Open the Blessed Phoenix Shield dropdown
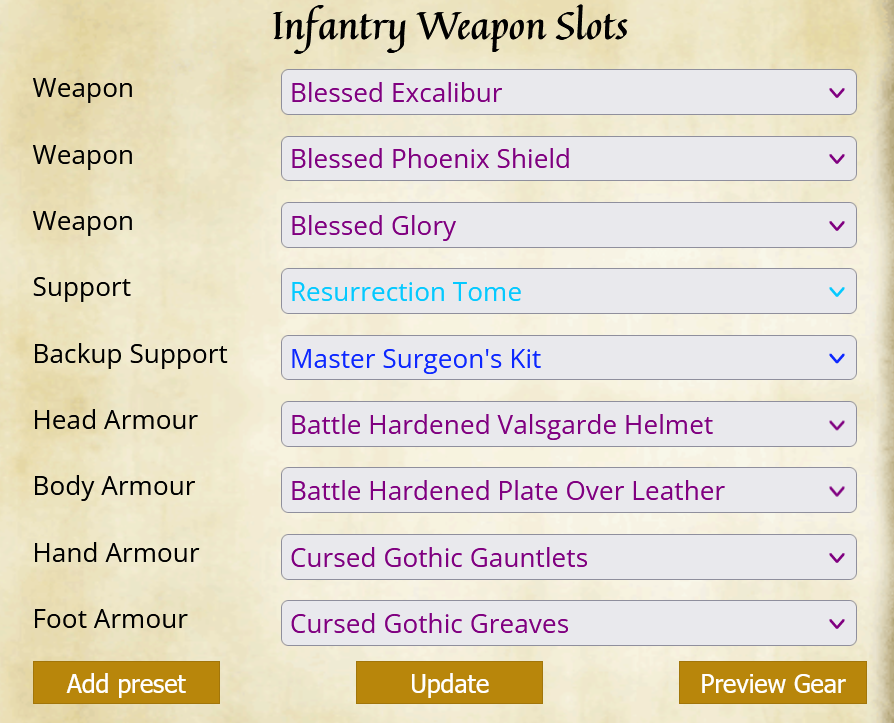The width and height of the screenshot is (894, 723). click(x=568, y=159)
